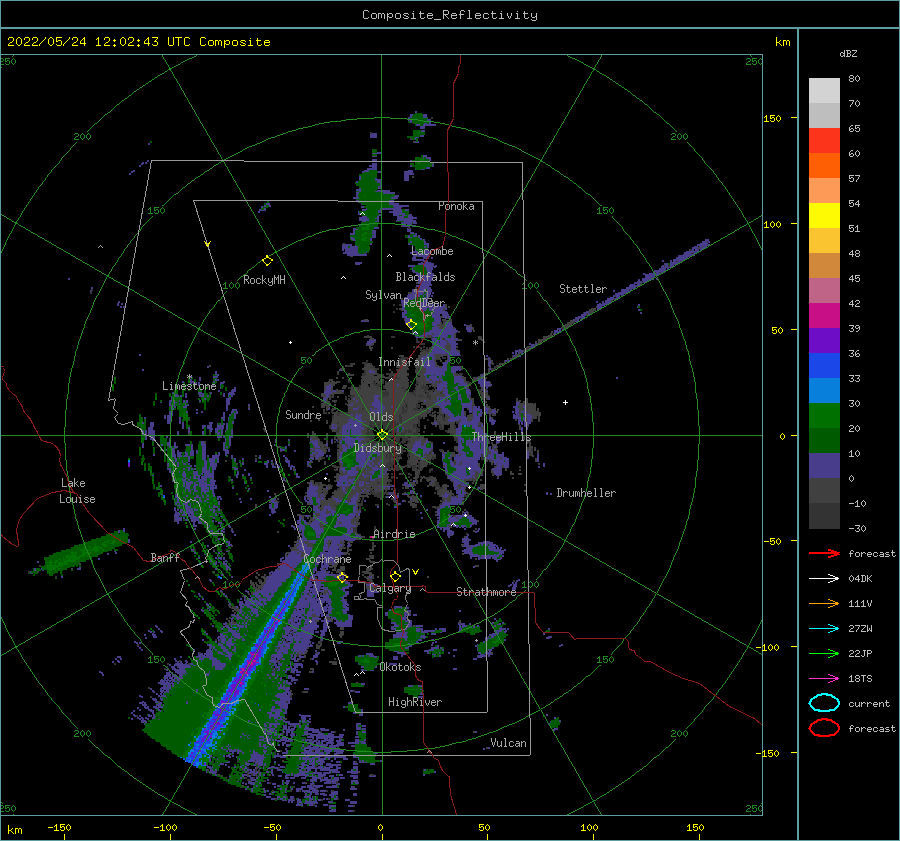Select the Calgary city label
This screenshot has height=841, width=900.
390,588
